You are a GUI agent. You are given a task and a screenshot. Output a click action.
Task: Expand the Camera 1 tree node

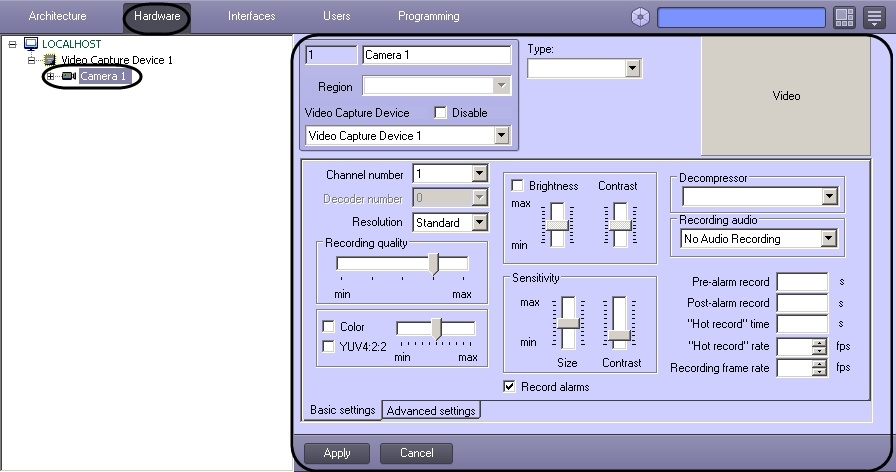pyautogui.click(x=50, y=76)
